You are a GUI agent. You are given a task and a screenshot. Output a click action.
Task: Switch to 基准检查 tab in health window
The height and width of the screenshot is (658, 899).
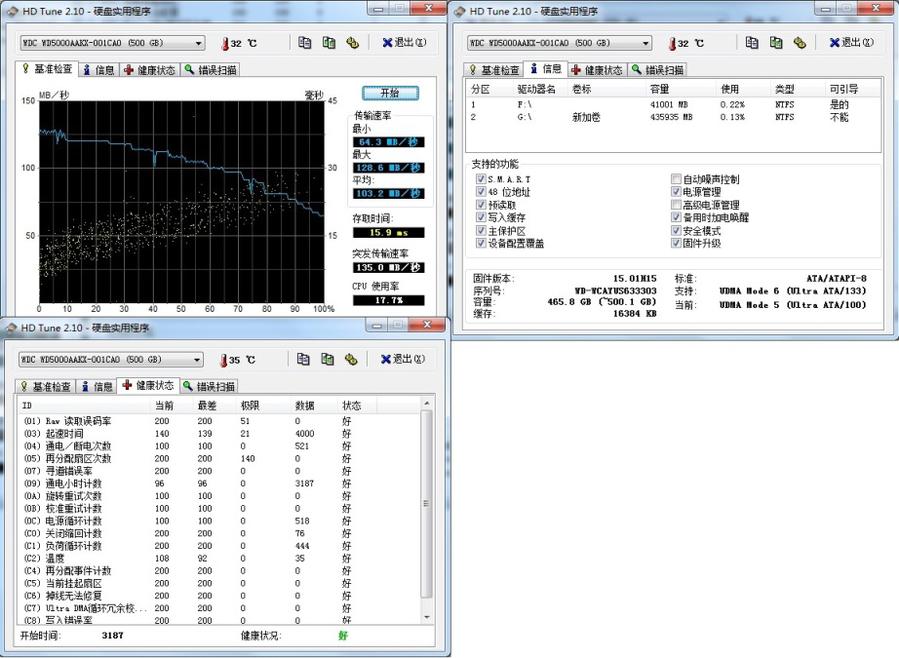coord(46,387)
